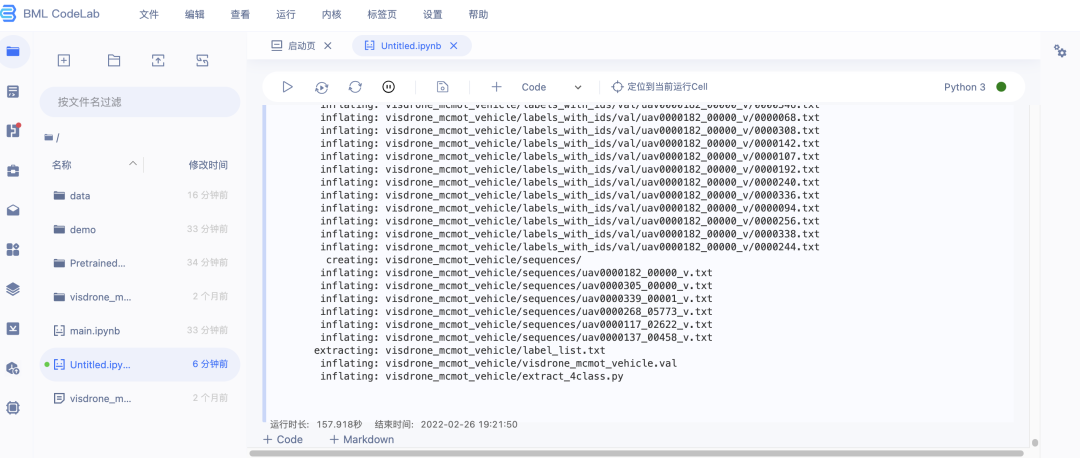
Task: Open the sidebar icon with red notification dot
Action: click(13, 130)
